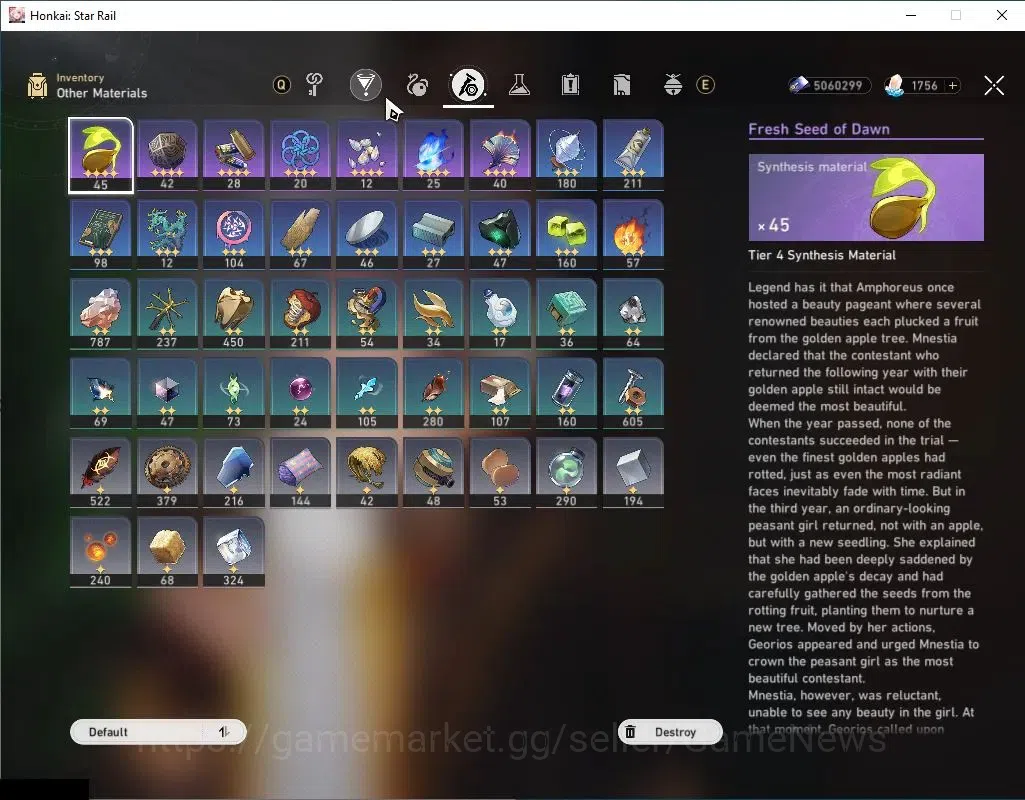The width and height of the screenshot is (1025, 800).
Task: Select the blue knot item with count 20
Action: [300, 156]
